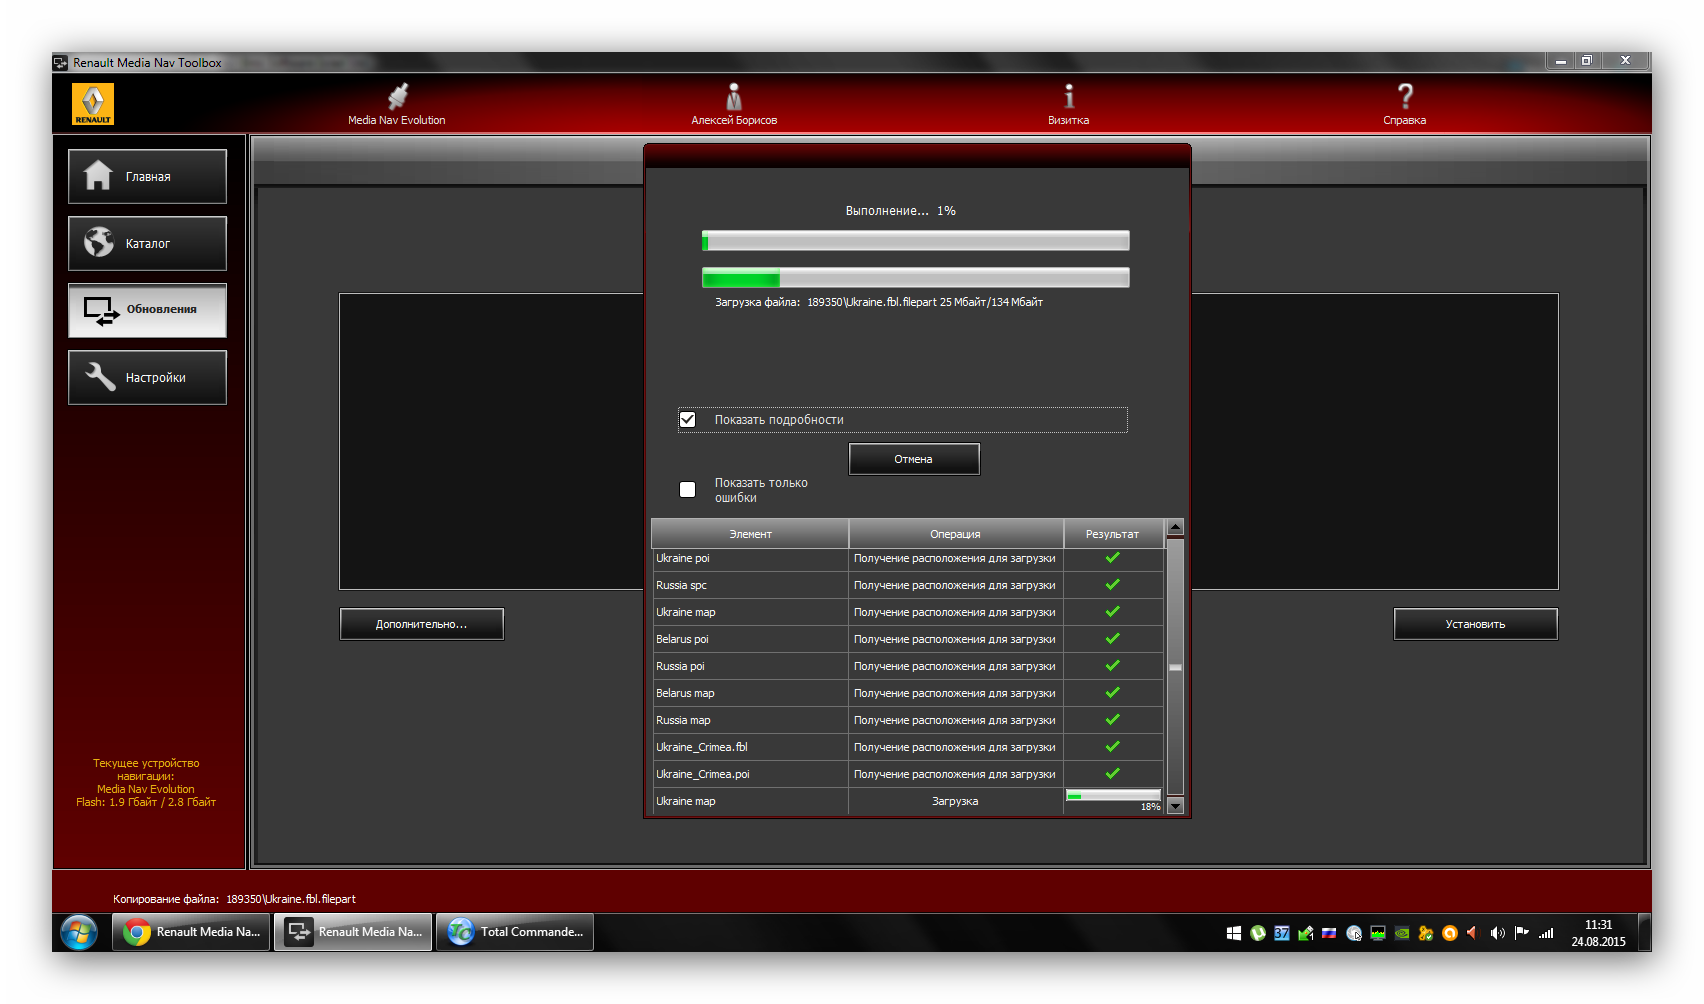Click the file download progress bar
Image resolution: width=1704 pixels, height=1004 pixels.
point(915,278)
